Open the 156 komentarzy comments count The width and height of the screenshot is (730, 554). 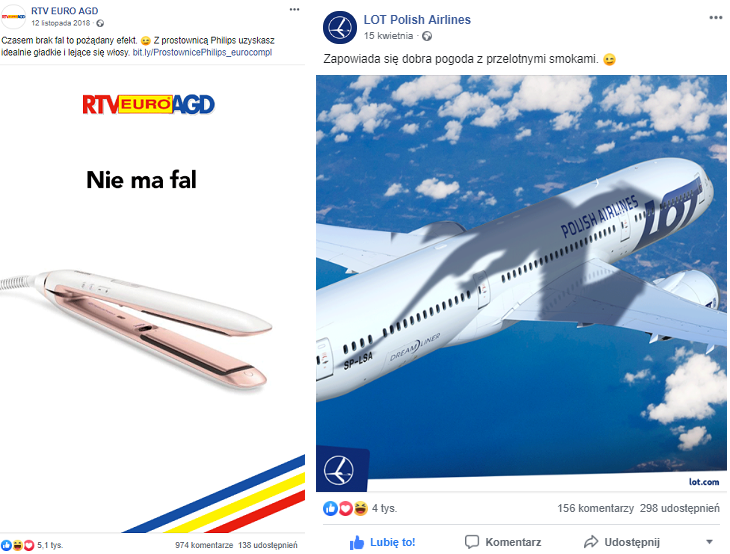click(x=595, y=508)
